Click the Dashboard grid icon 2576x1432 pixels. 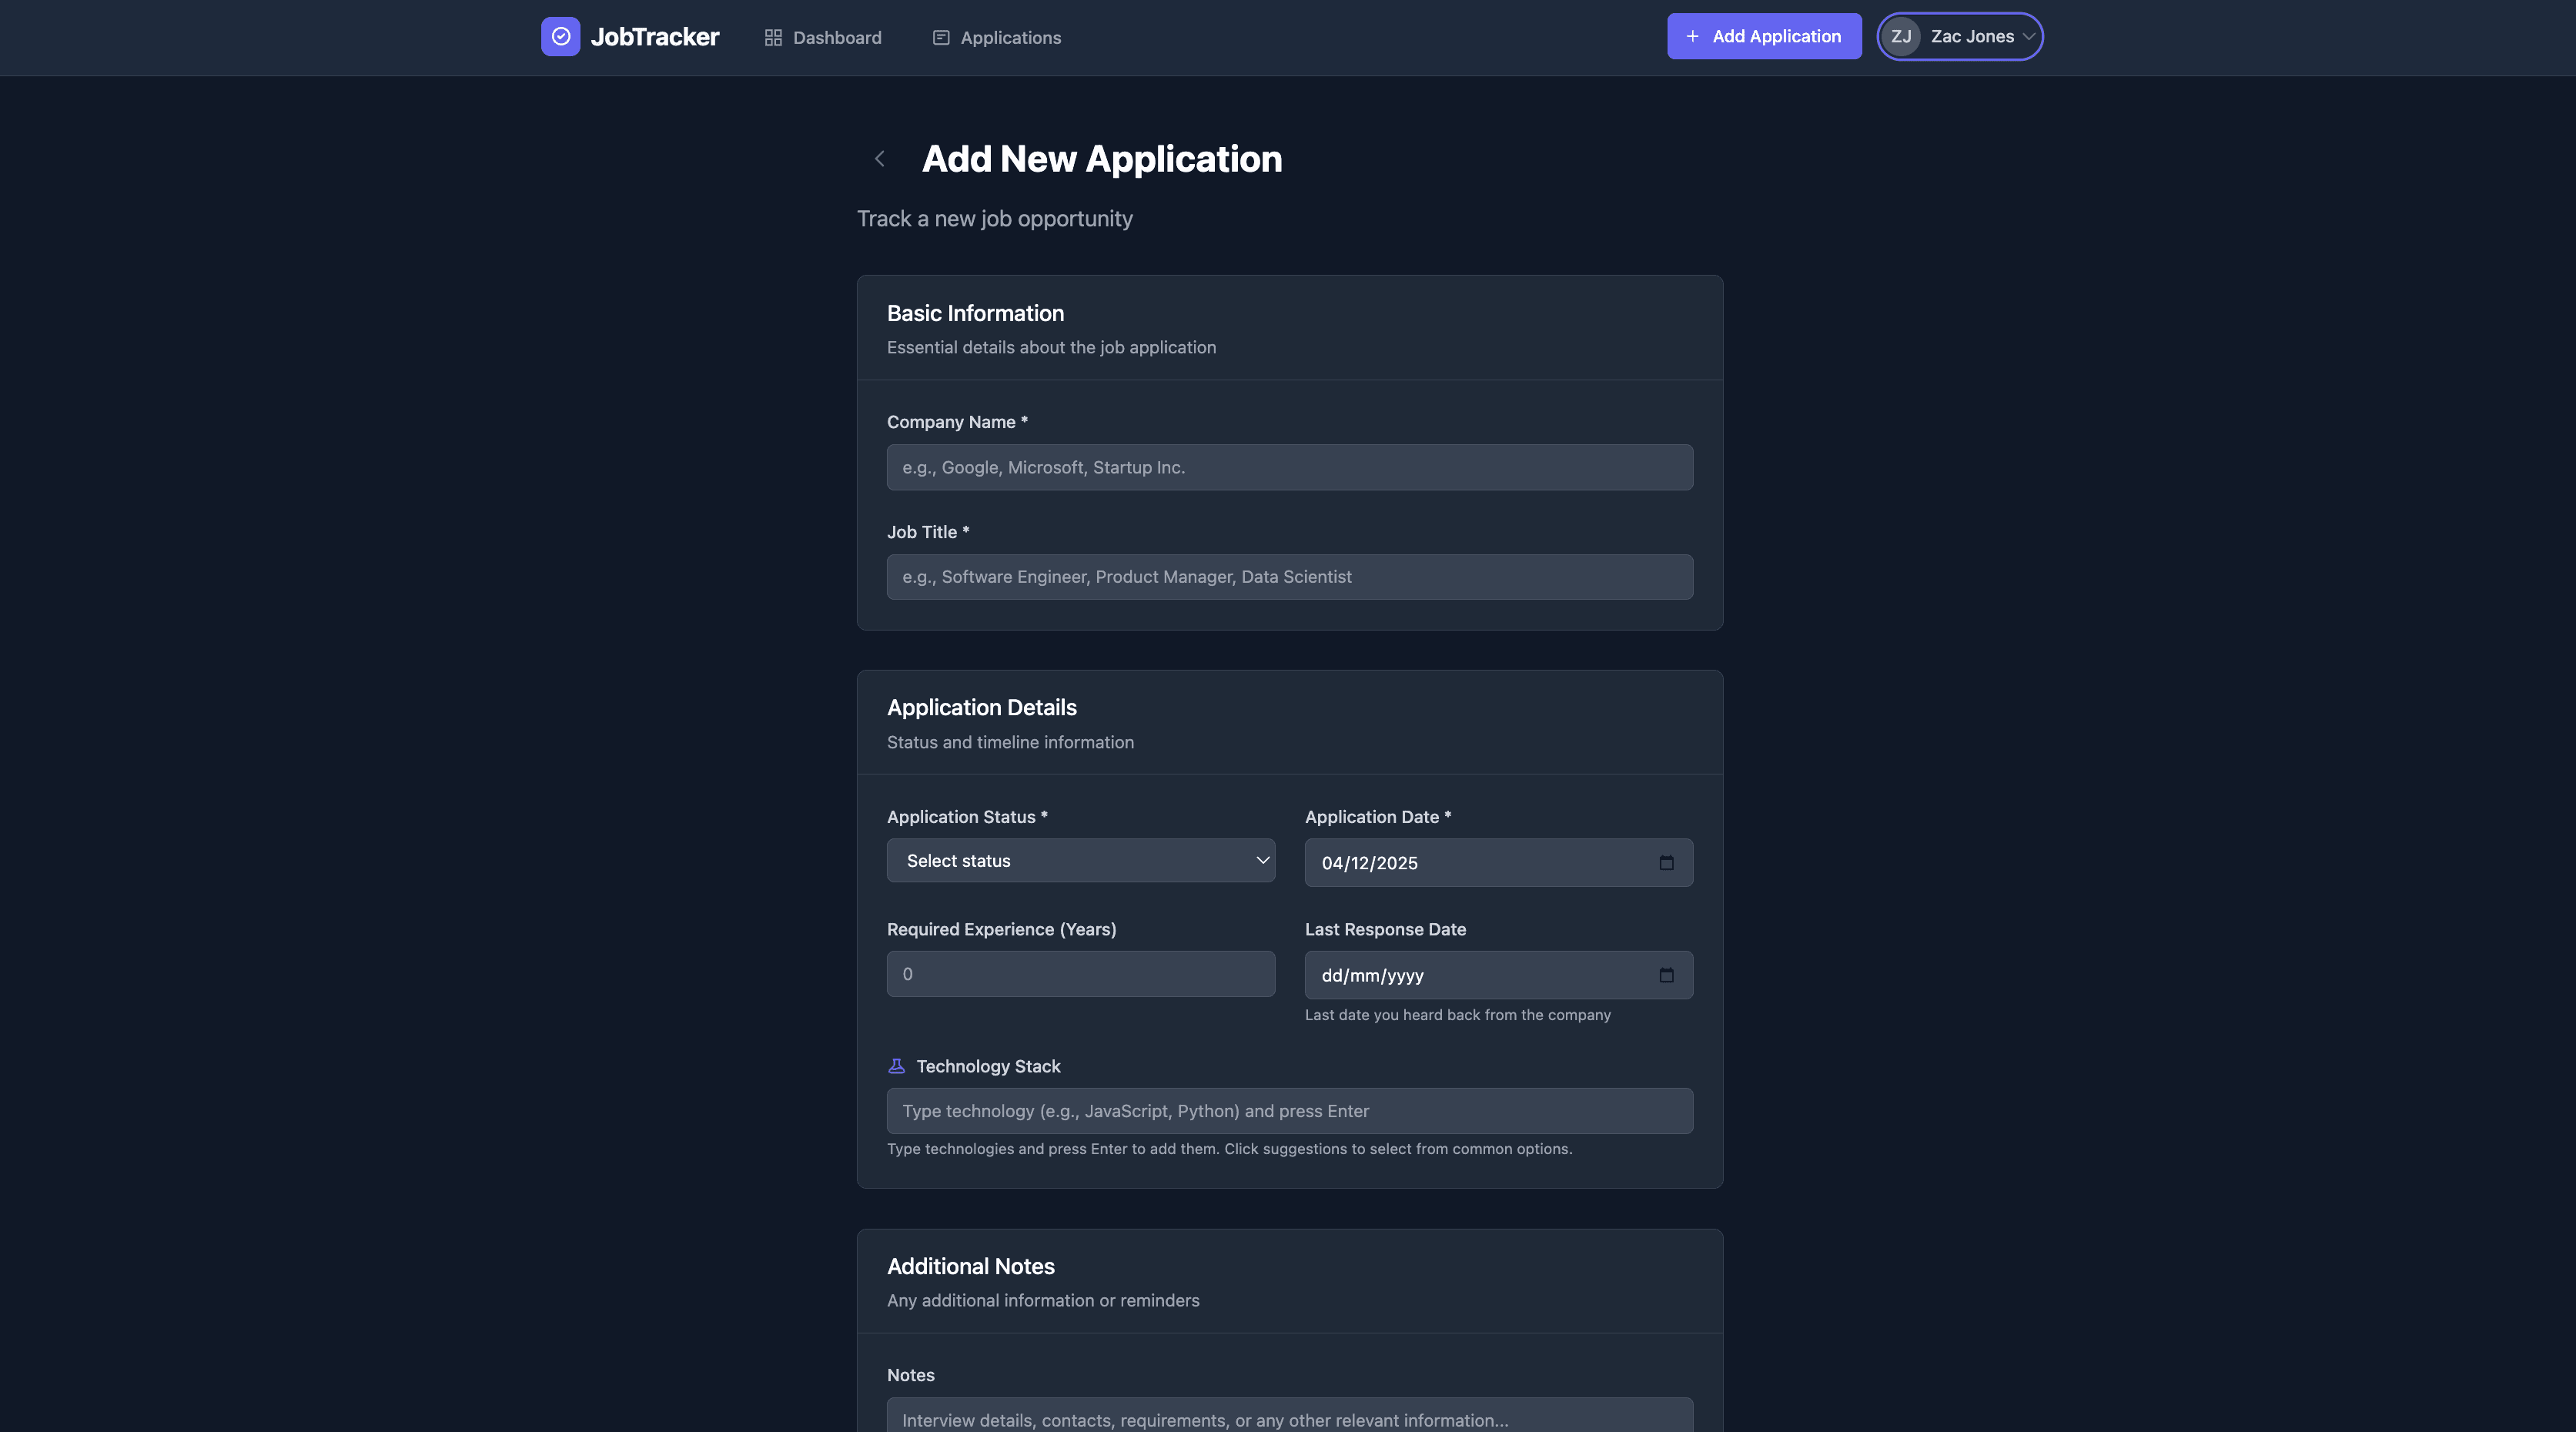772,37
